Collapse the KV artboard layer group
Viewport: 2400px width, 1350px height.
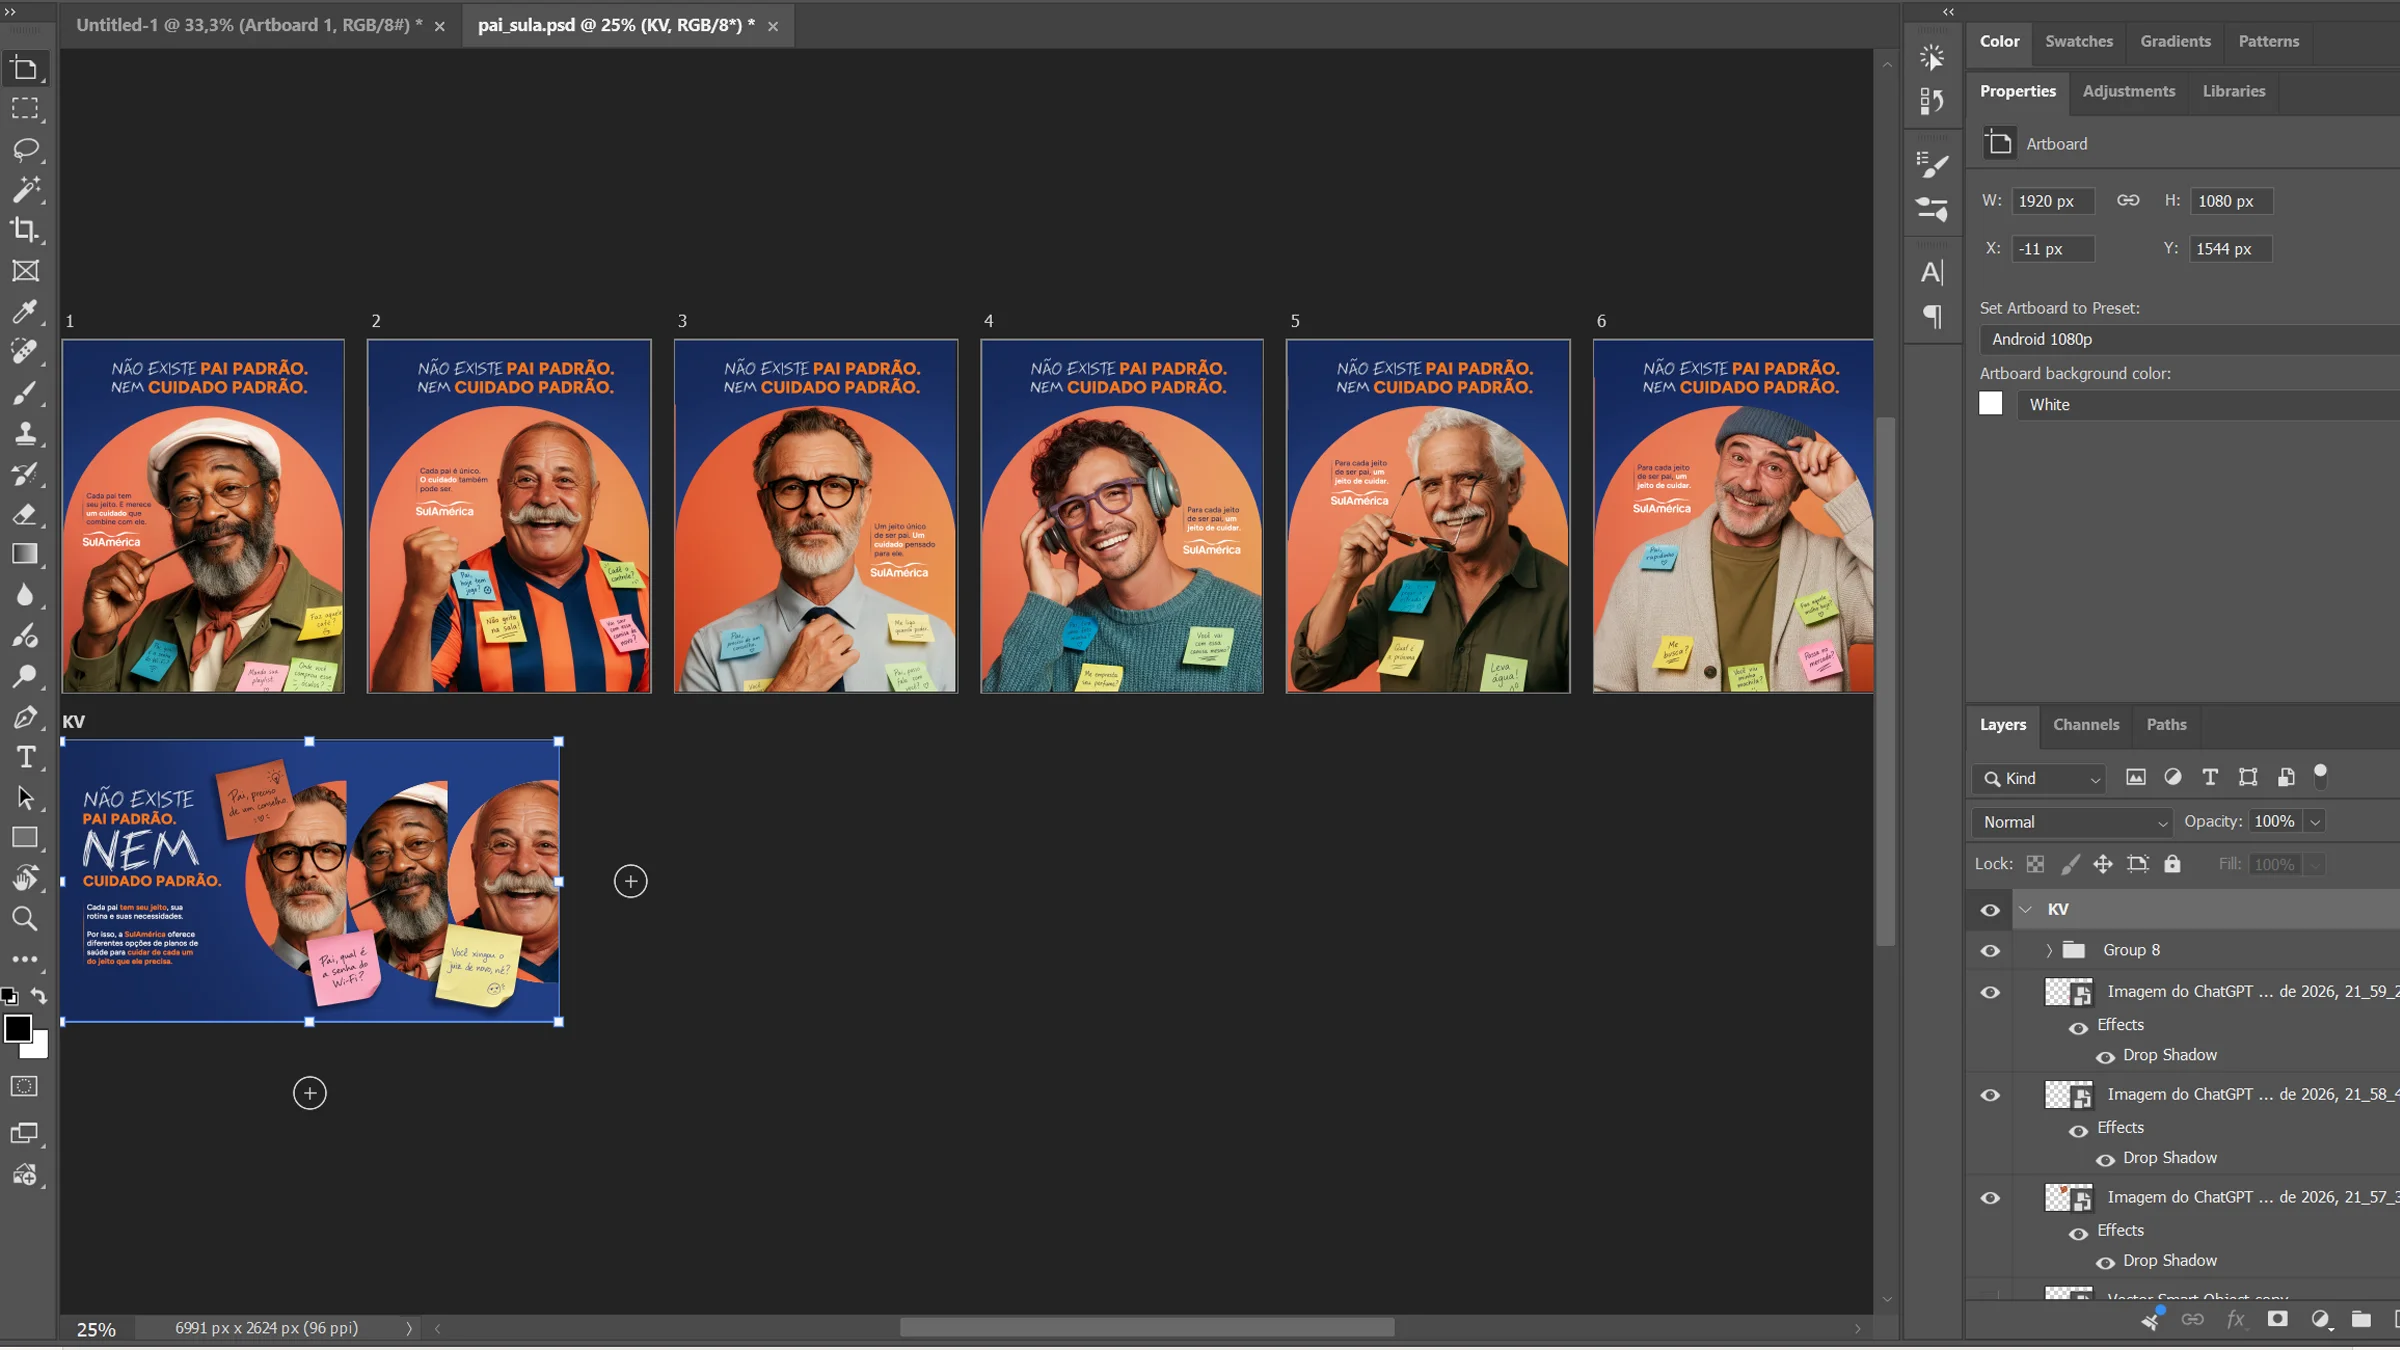pos(2026,910)
